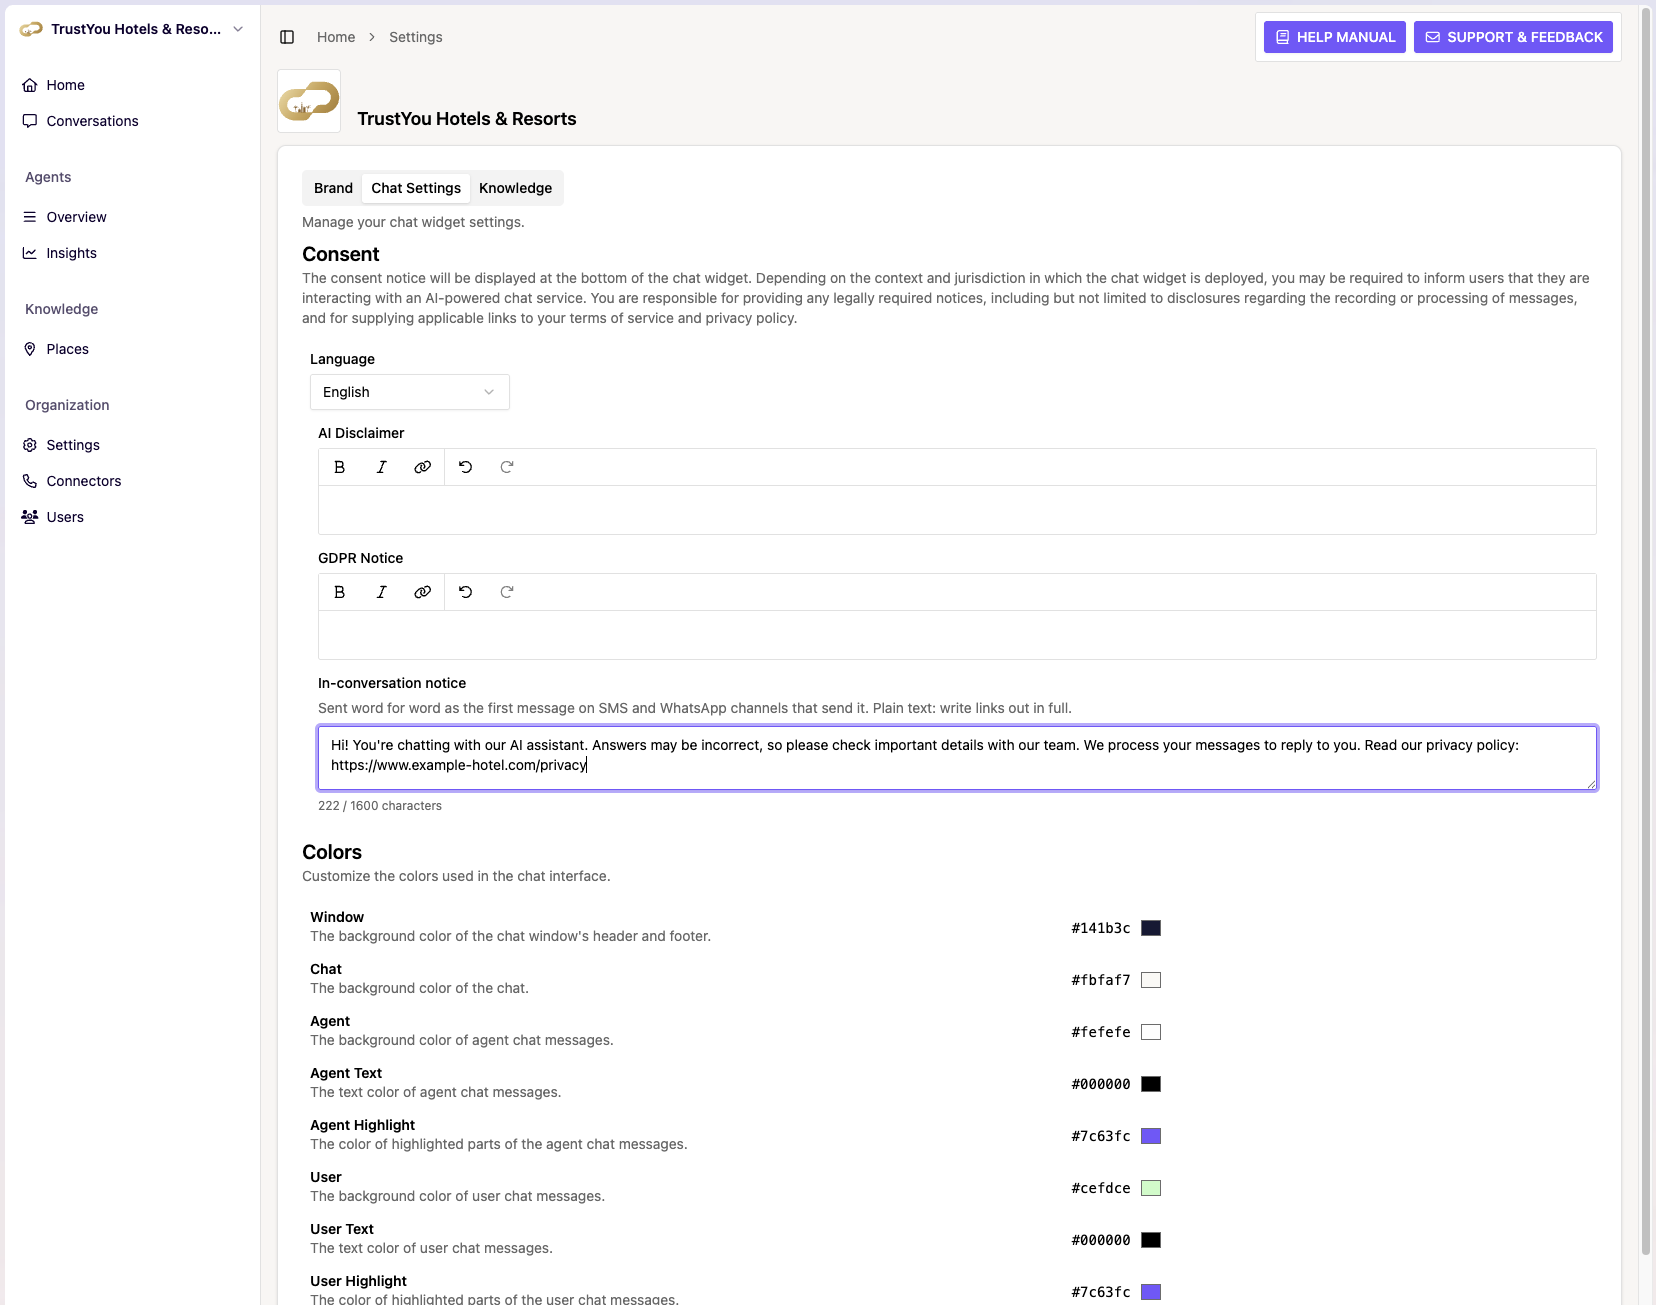Click Italic in AI Disclaimer toolbar
This screenshot has width=1656, height=1305.
click(x=382, y=467)
